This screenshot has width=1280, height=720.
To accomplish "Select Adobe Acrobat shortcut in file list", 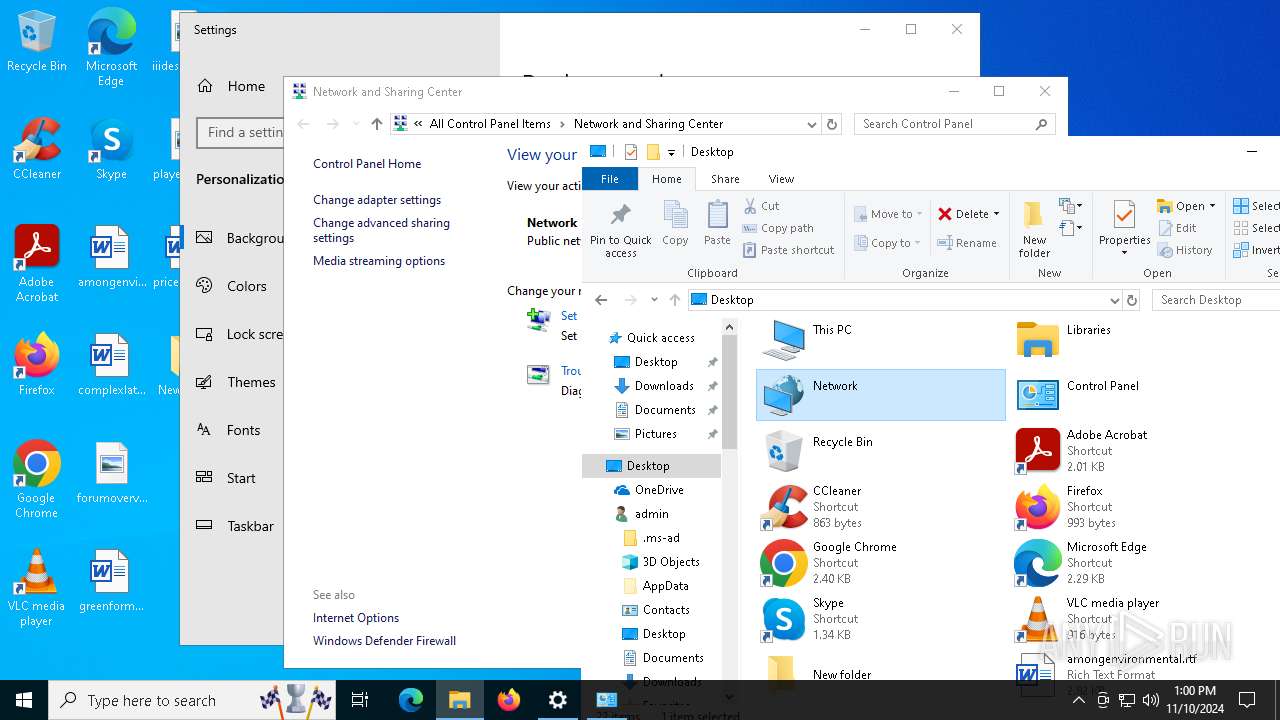I will [x=1136, y=451].
